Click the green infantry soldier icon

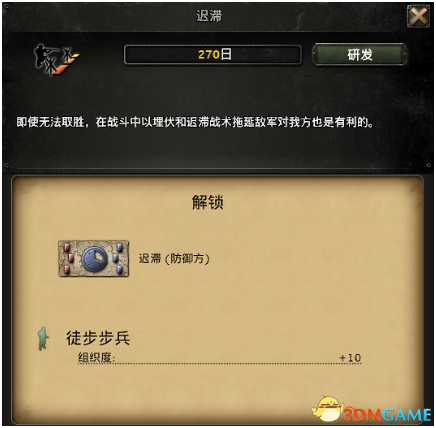(43, 339)
